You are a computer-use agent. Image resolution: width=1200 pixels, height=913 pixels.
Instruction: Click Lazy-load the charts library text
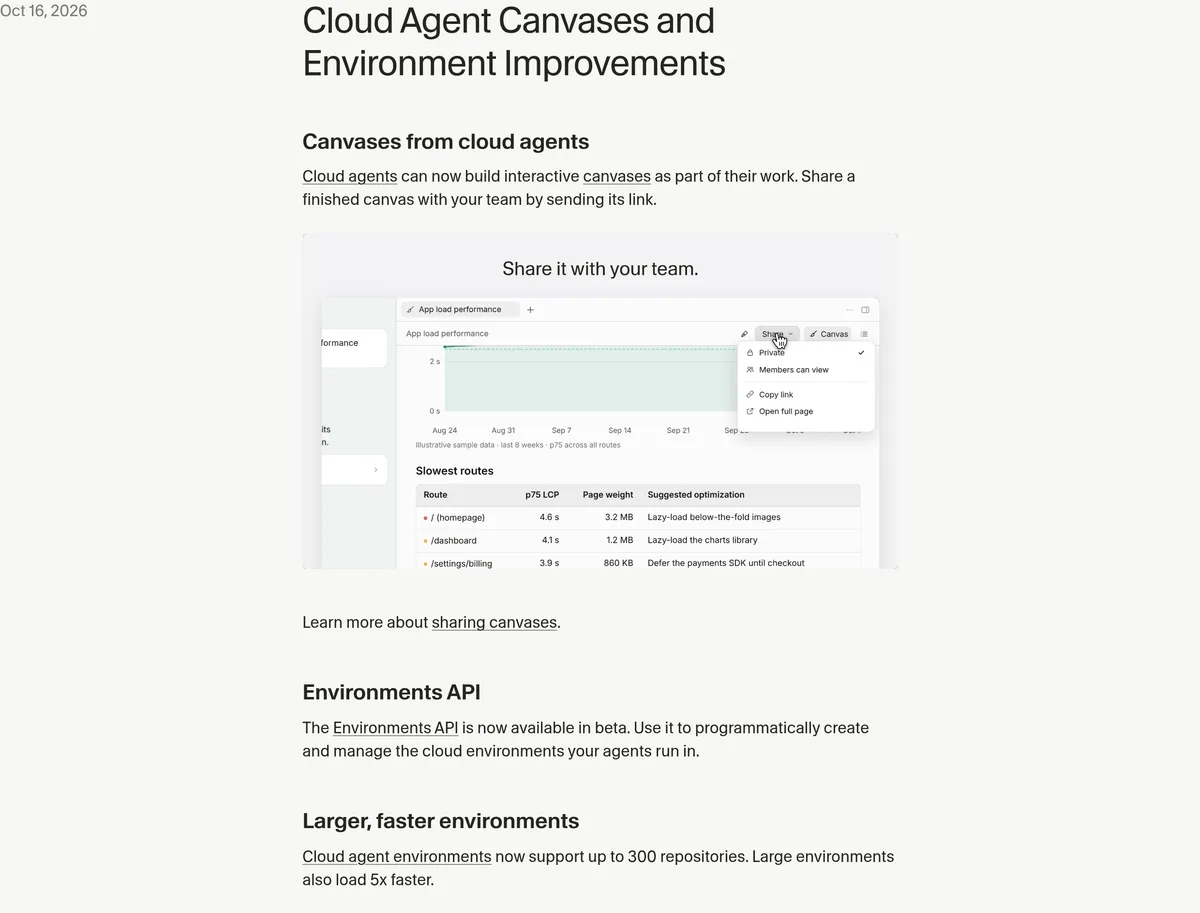pos(702,540)
